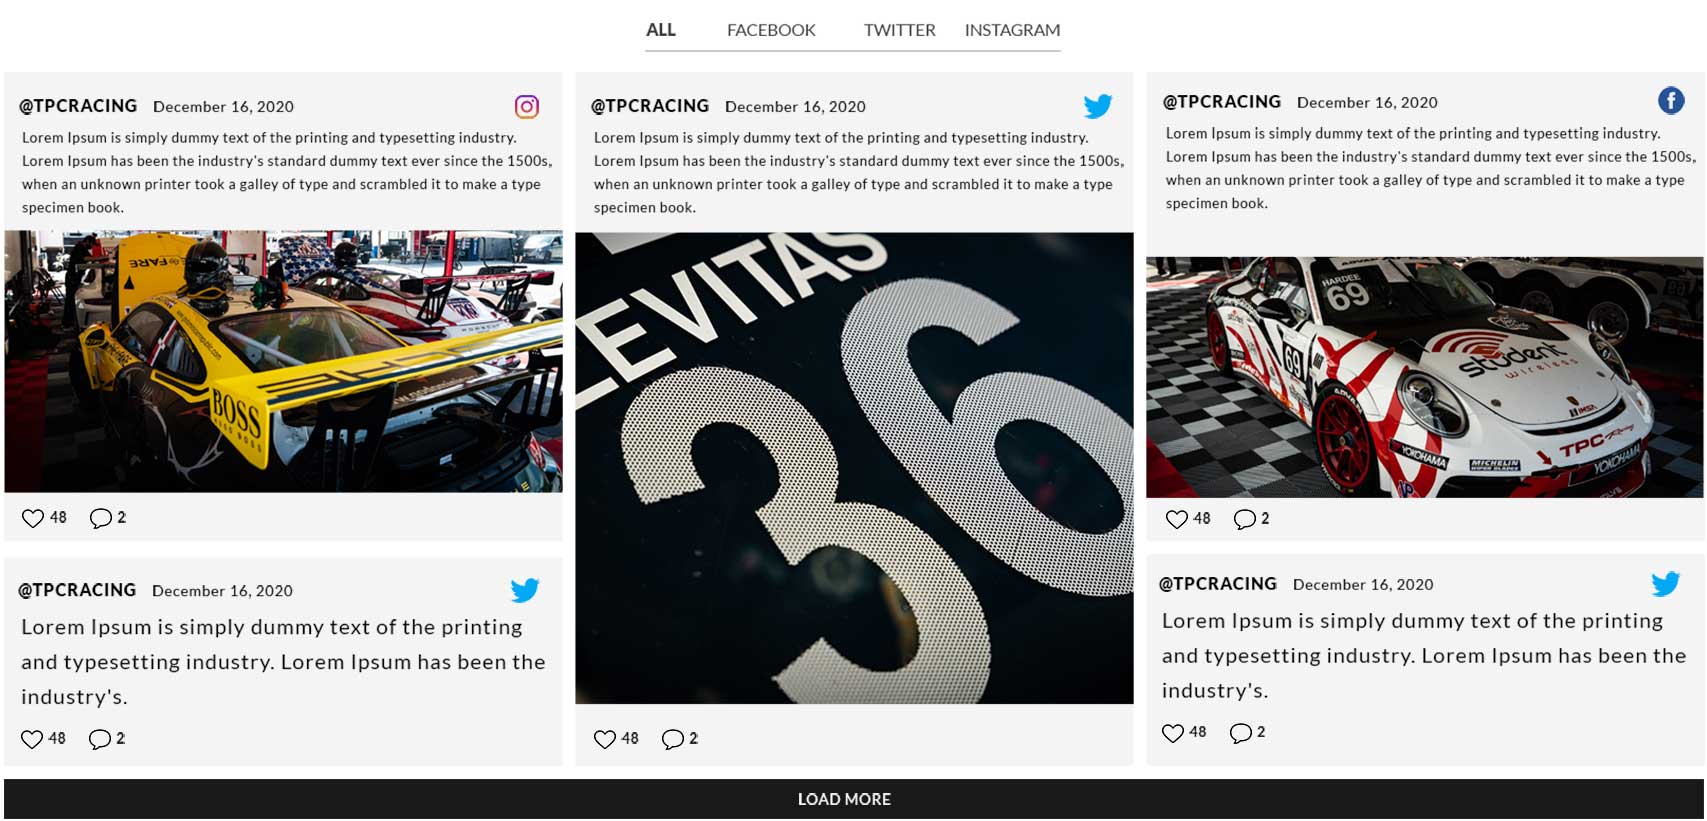This screenshot has height=821, width=1707.
Task: Open @TPCRACING handle on the Facebook post
Action: pyautogui.click(x=1222, y=102)
